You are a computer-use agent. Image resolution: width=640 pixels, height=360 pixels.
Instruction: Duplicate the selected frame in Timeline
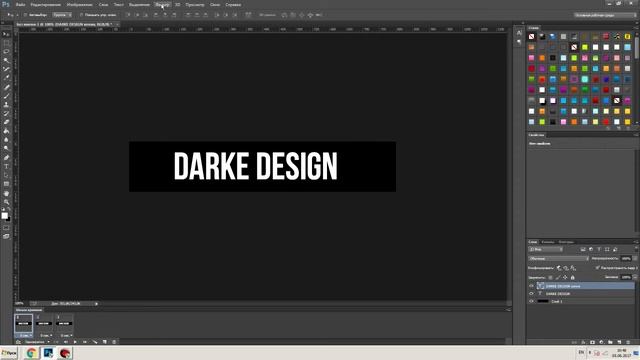click(104, 342)
